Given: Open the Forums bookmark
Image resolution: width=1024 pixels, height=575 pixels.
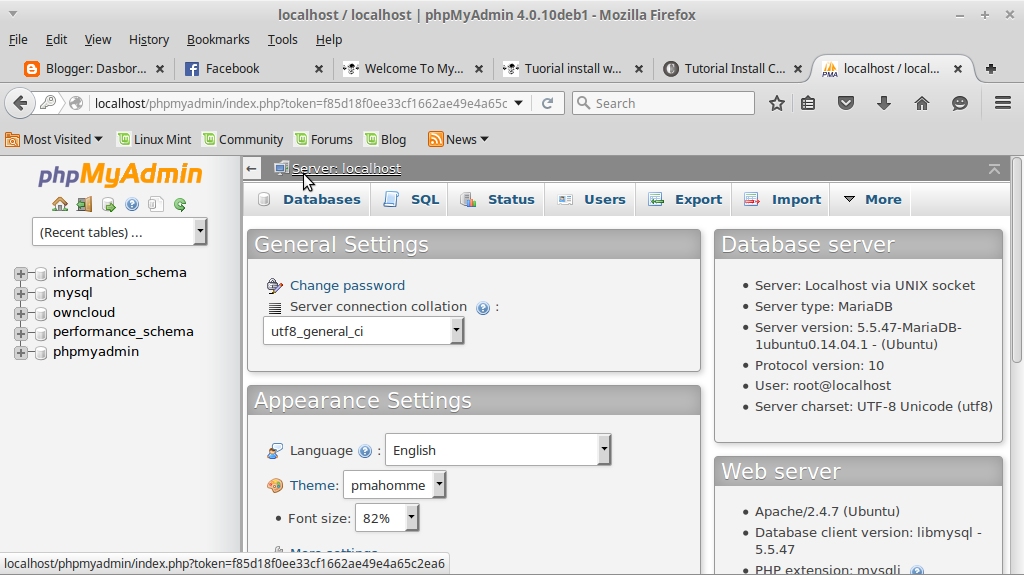Looking at the screenshot, I should (324, 139).
